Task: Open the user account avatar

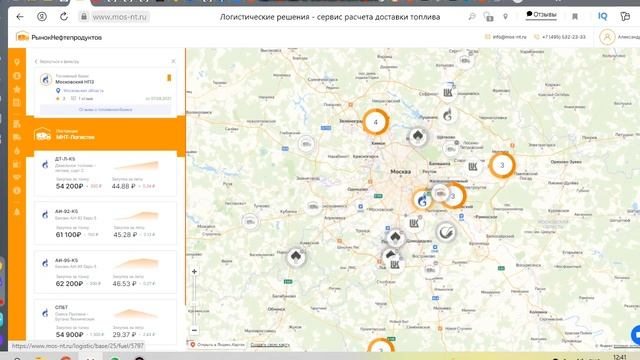Action: (x=607, y=37)
